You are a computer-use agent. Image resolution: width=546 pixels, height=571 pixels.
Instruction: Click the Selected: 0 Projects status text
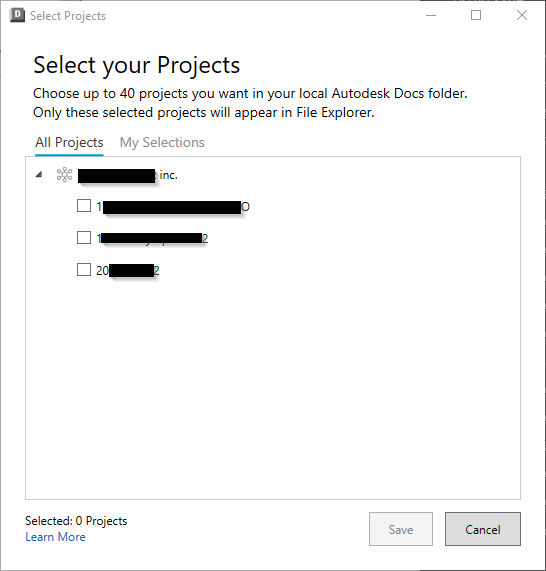76,521
